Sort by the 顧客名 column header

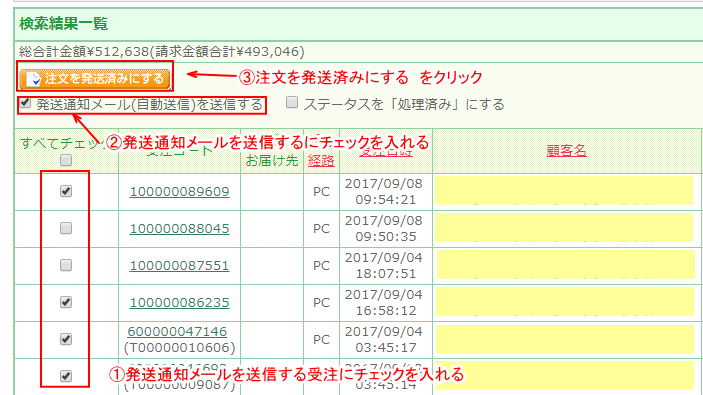[x=567, y=150]
